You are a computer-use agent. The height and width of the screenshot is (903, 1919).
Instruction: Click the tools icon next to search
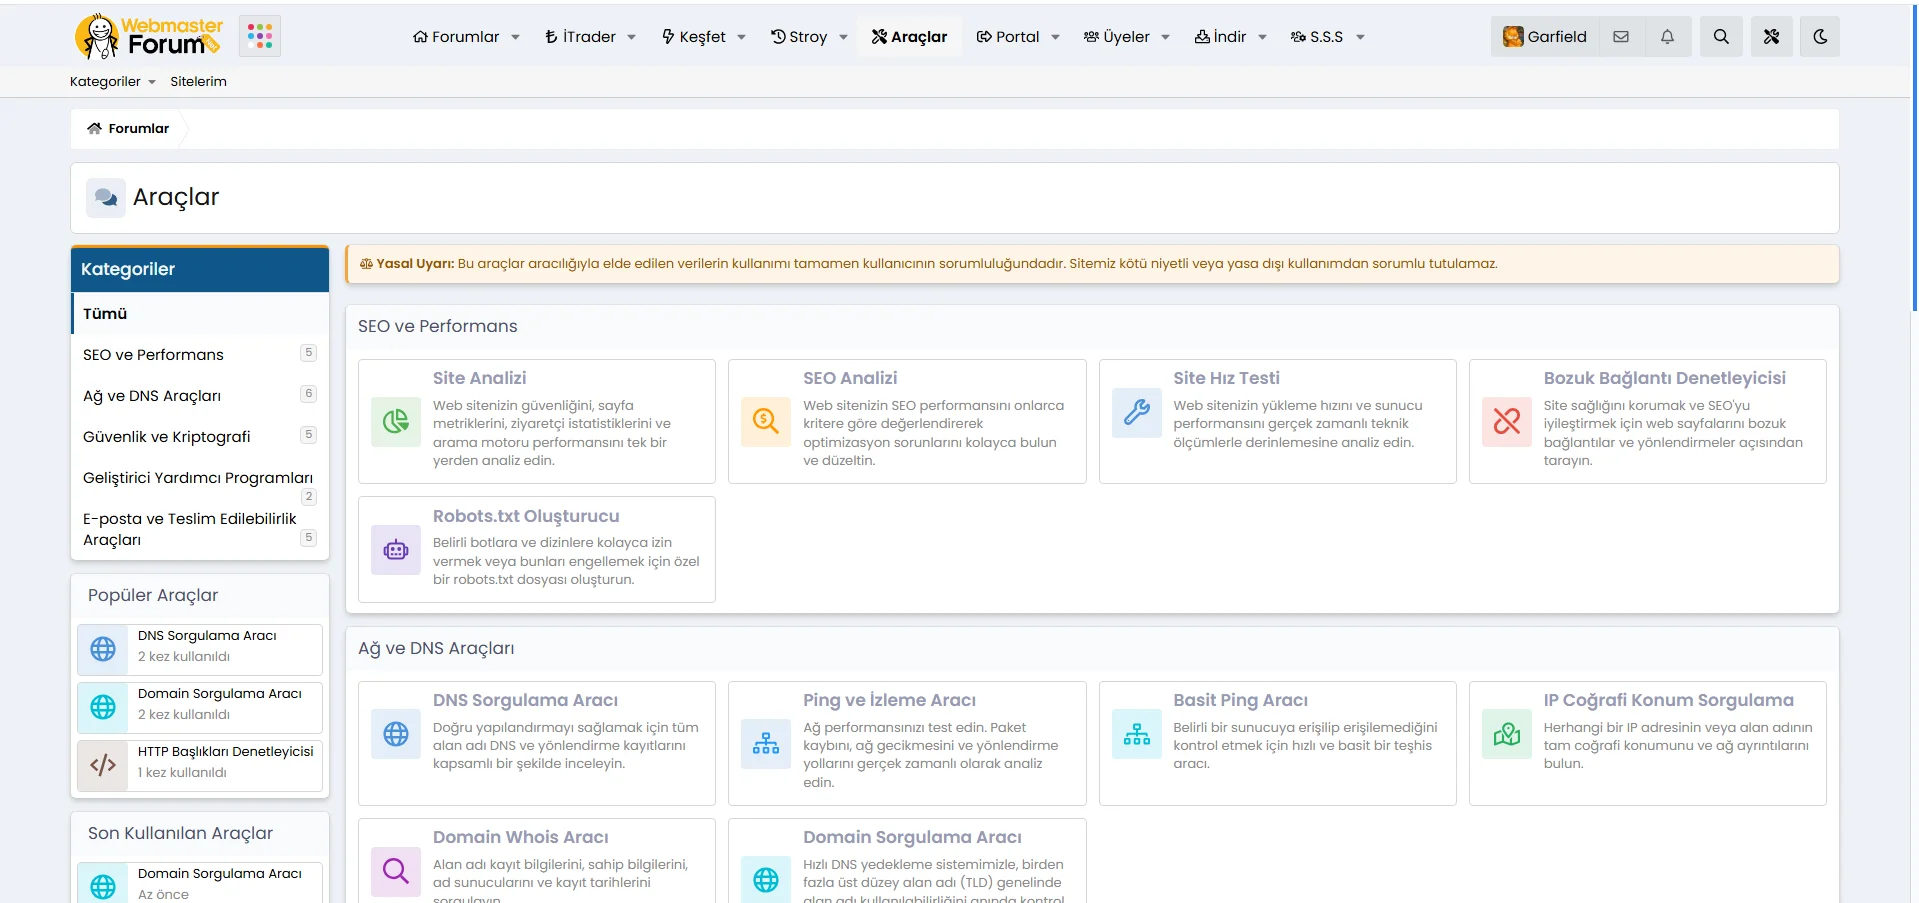click(x=1770, y=37)
